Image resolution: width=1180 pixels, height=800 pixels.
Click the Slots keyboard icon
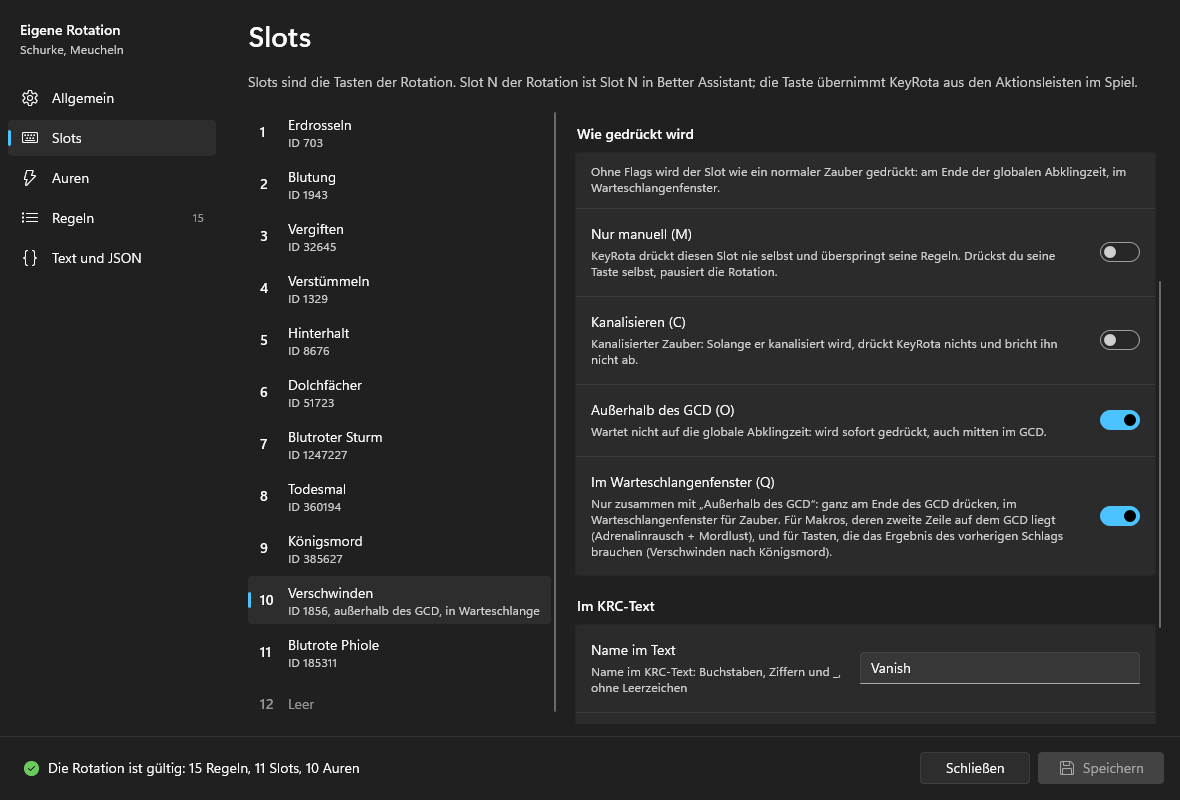30,138
